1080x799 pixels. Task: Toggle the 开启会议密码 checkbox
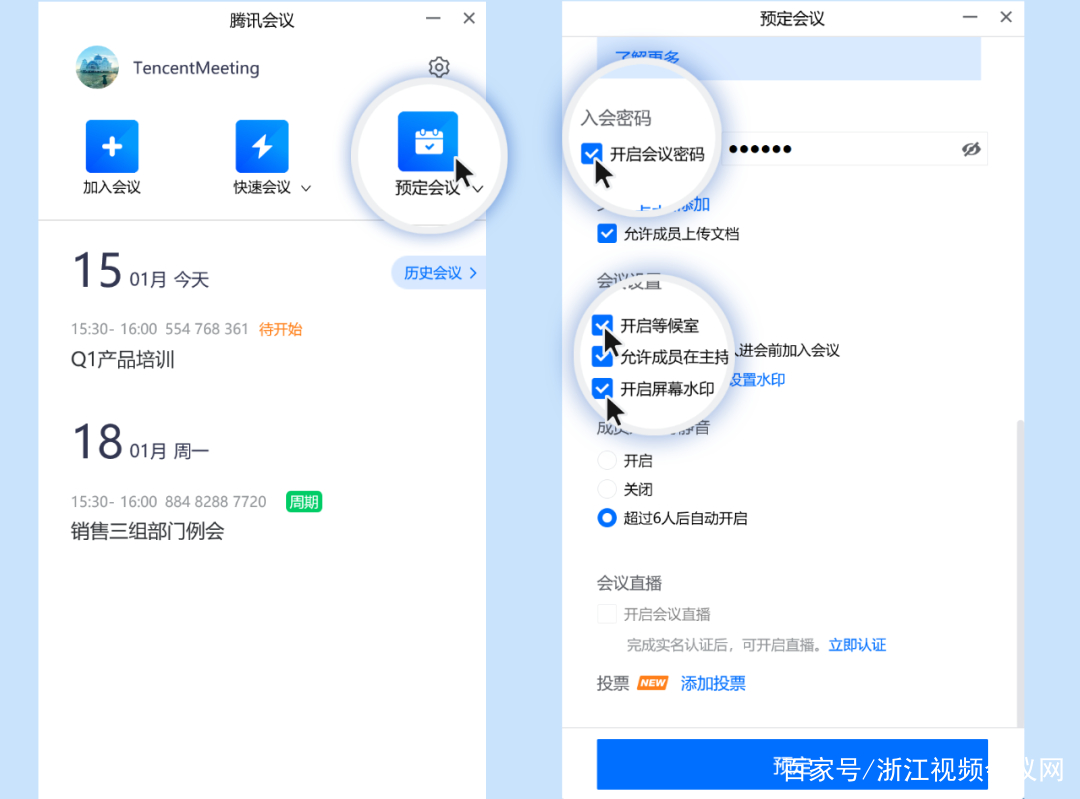click(x=591, y=153)
